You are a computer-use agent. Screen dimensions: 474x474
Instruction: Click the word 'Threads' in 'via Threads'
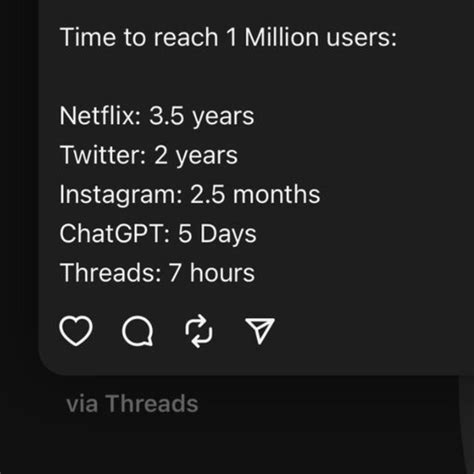click(152, 404)
